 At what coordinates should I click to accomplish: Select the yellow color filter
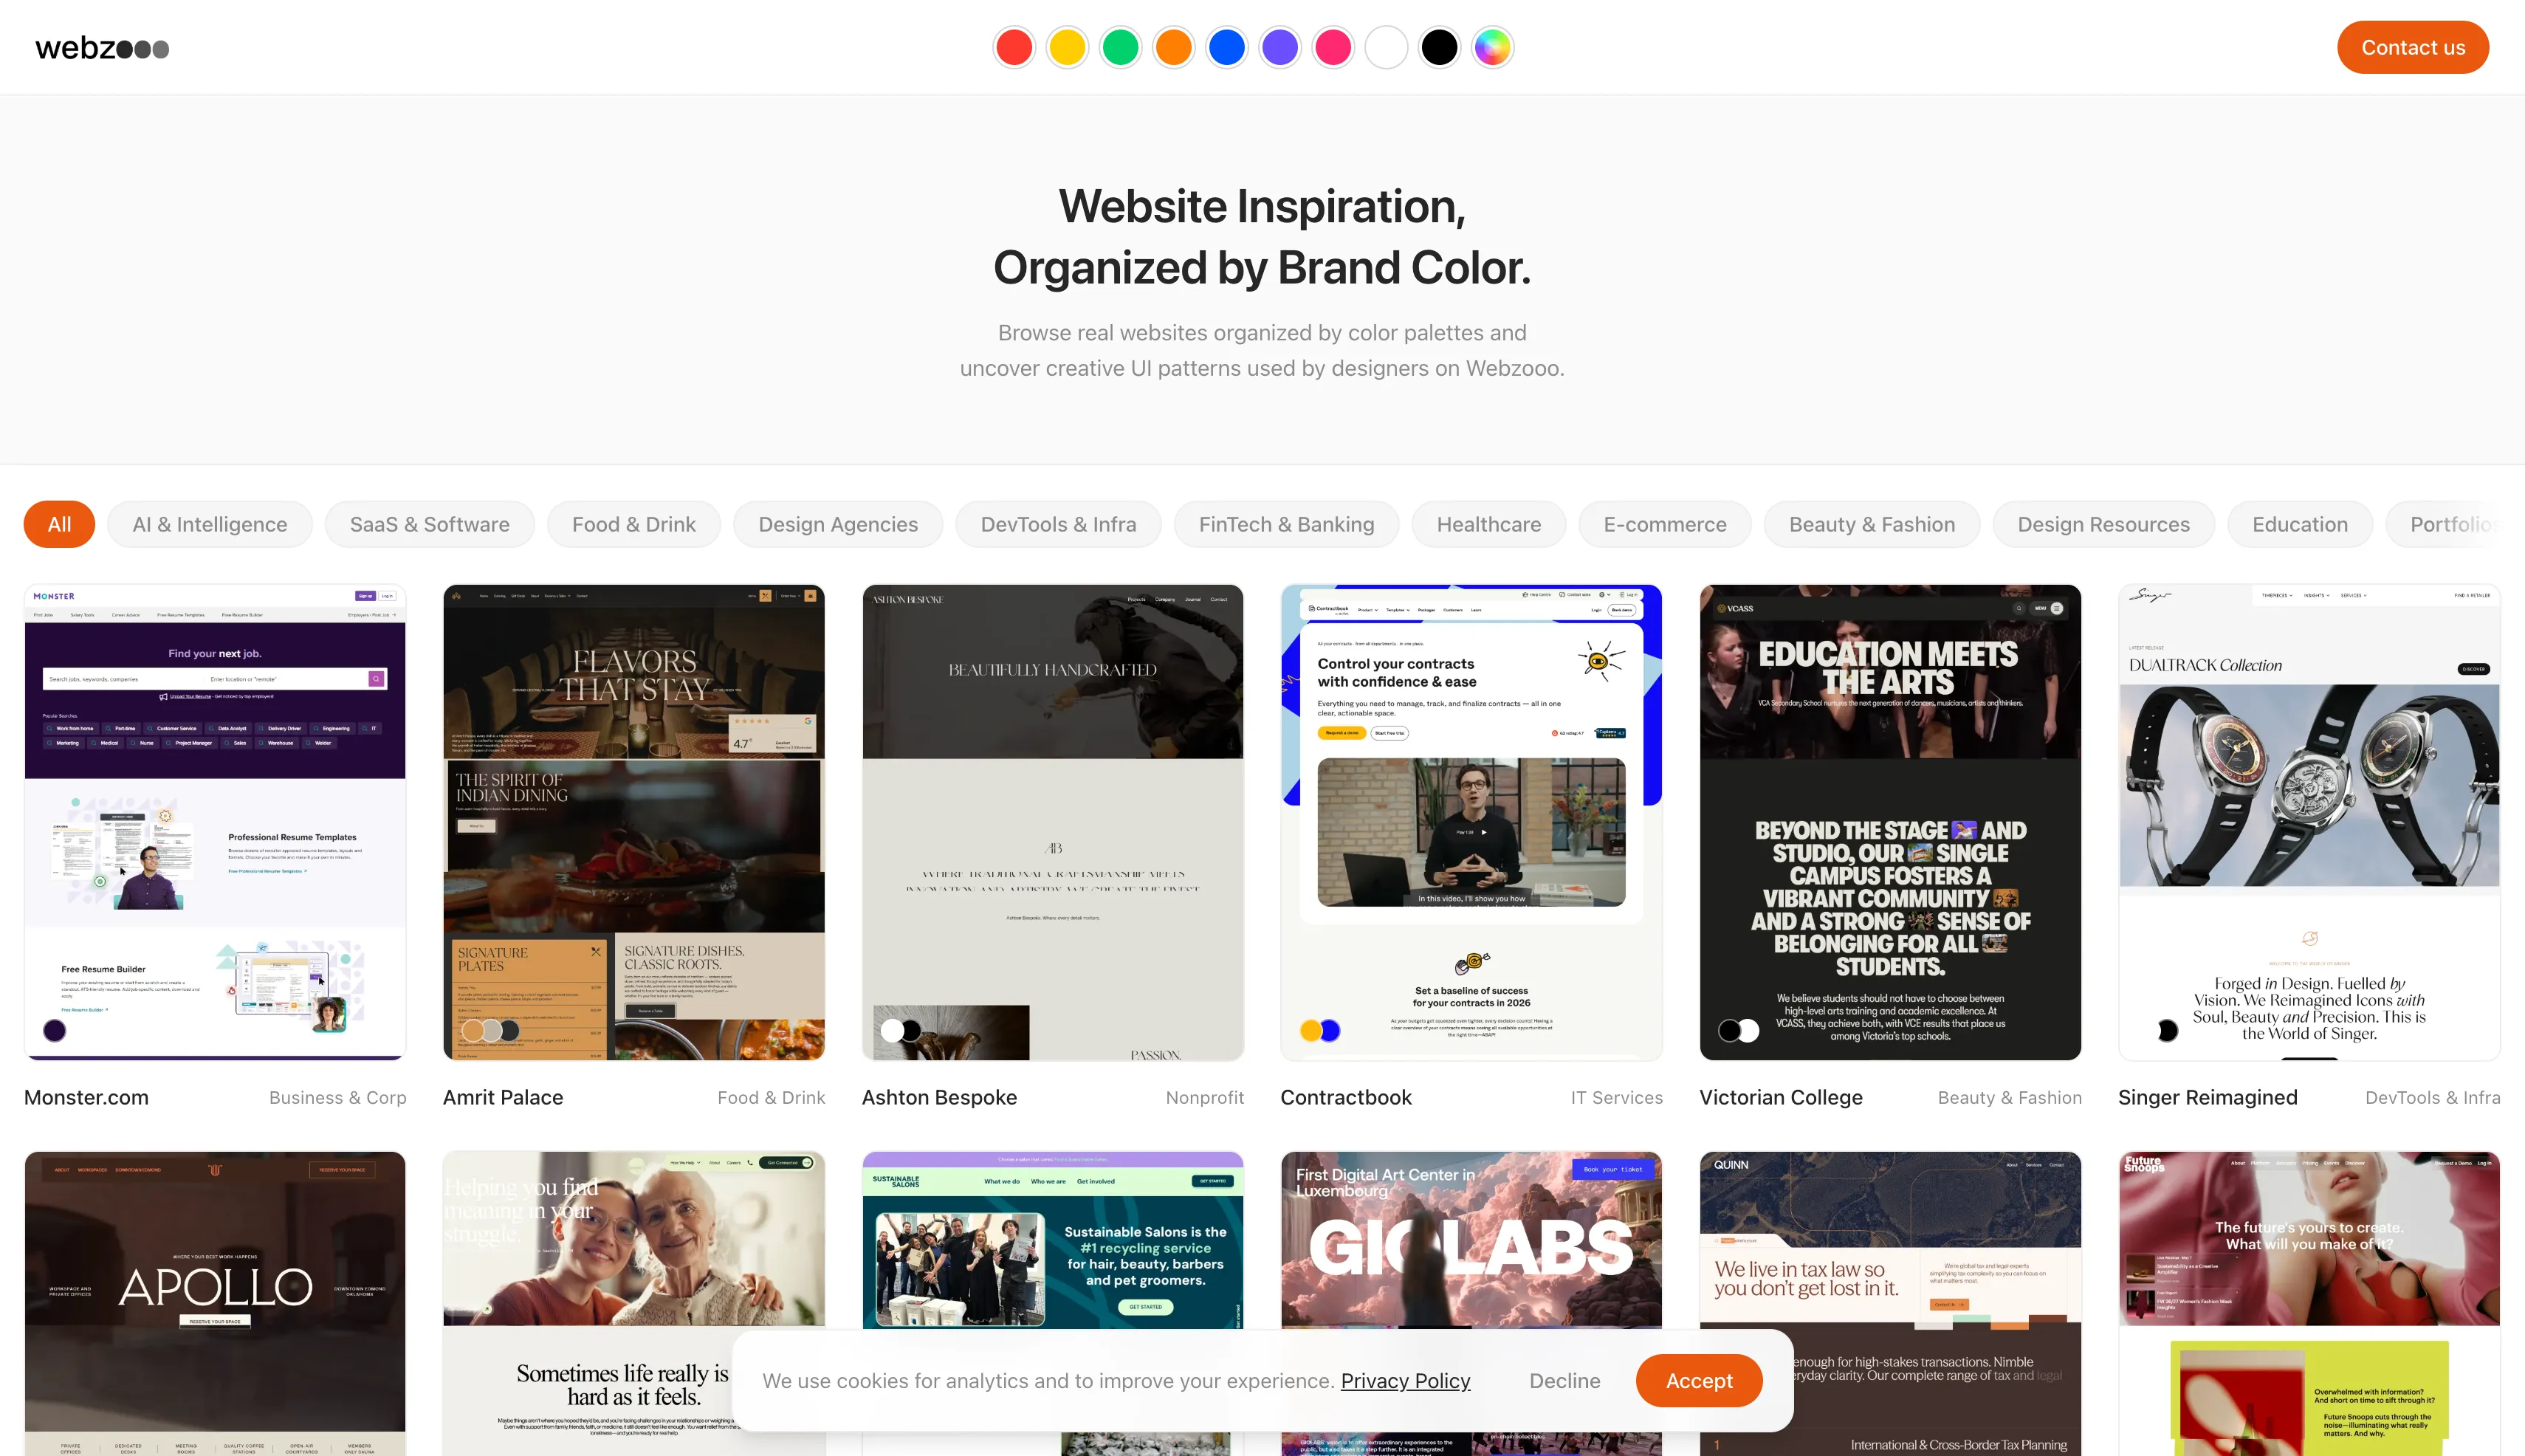(1067, 47)
